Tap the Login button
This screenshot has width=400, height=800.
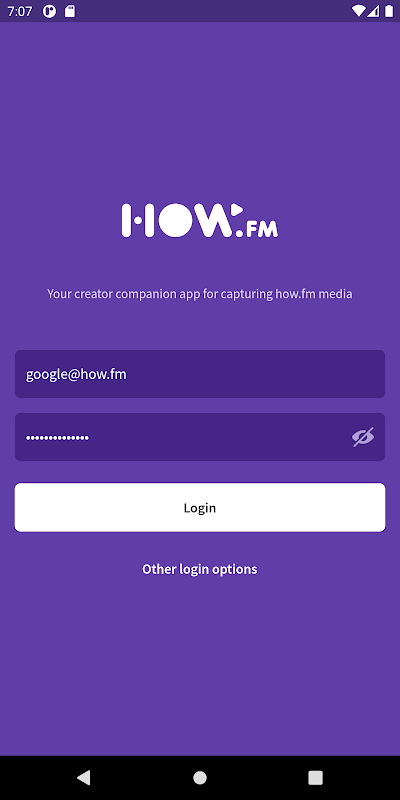pyautogui.click(x=200, y=508)
